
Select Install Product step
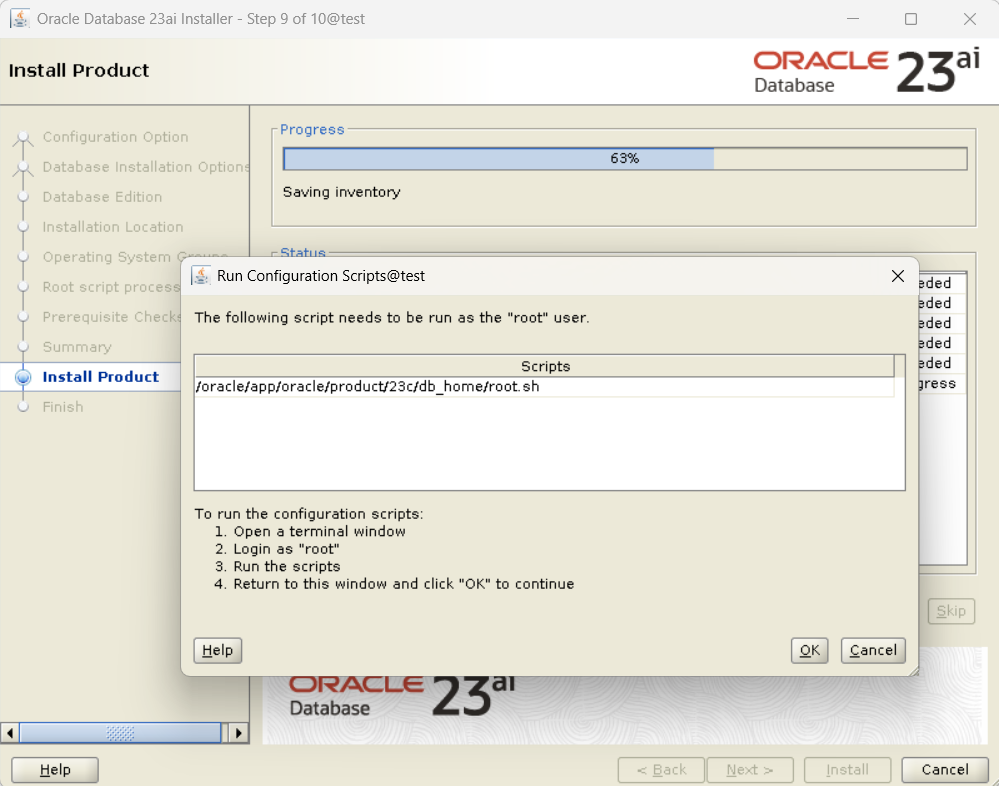coord(101,376)
